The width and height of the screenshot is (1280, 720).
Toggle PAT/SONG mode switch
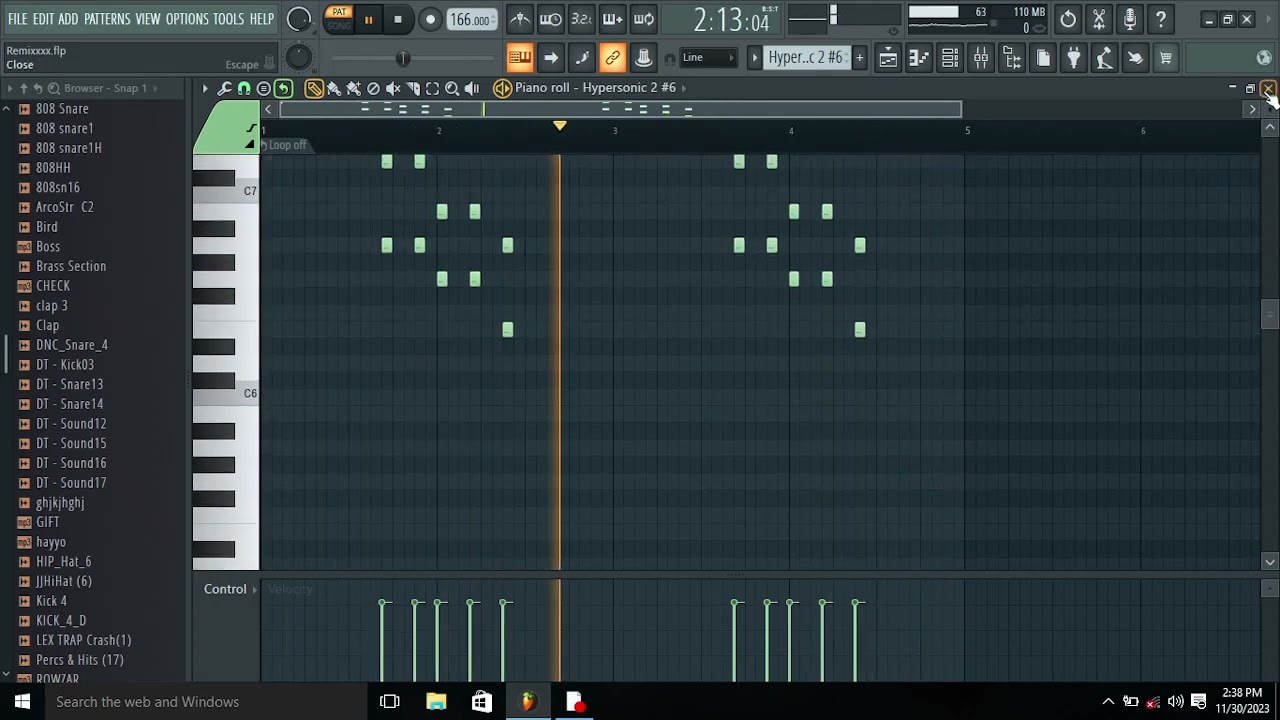(x=339, y=19)
